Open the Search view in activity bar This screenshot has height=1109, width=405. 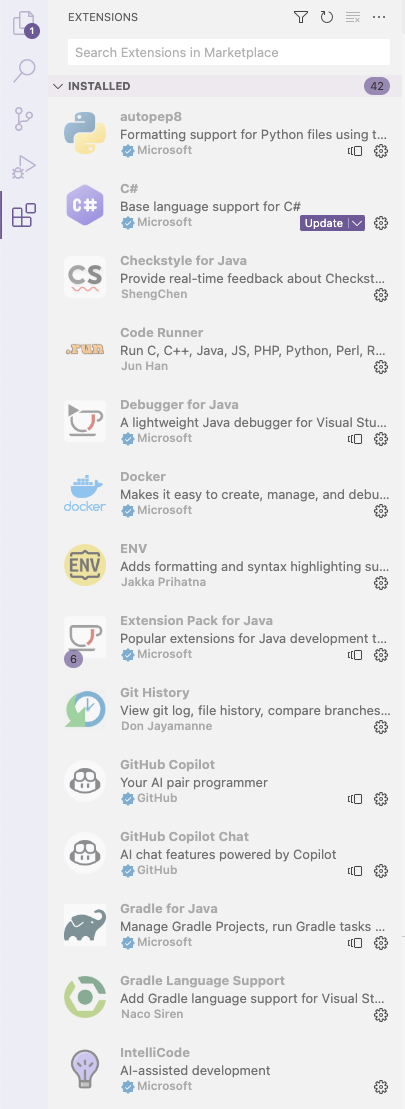24,71
